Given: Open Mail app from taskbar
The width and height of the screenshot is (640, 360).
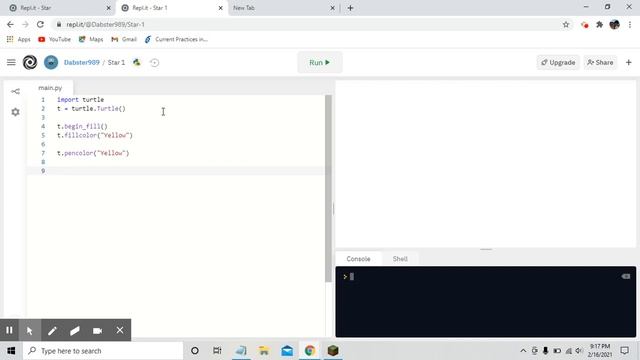Looking at the screenshot, I should tap(287, 351).
